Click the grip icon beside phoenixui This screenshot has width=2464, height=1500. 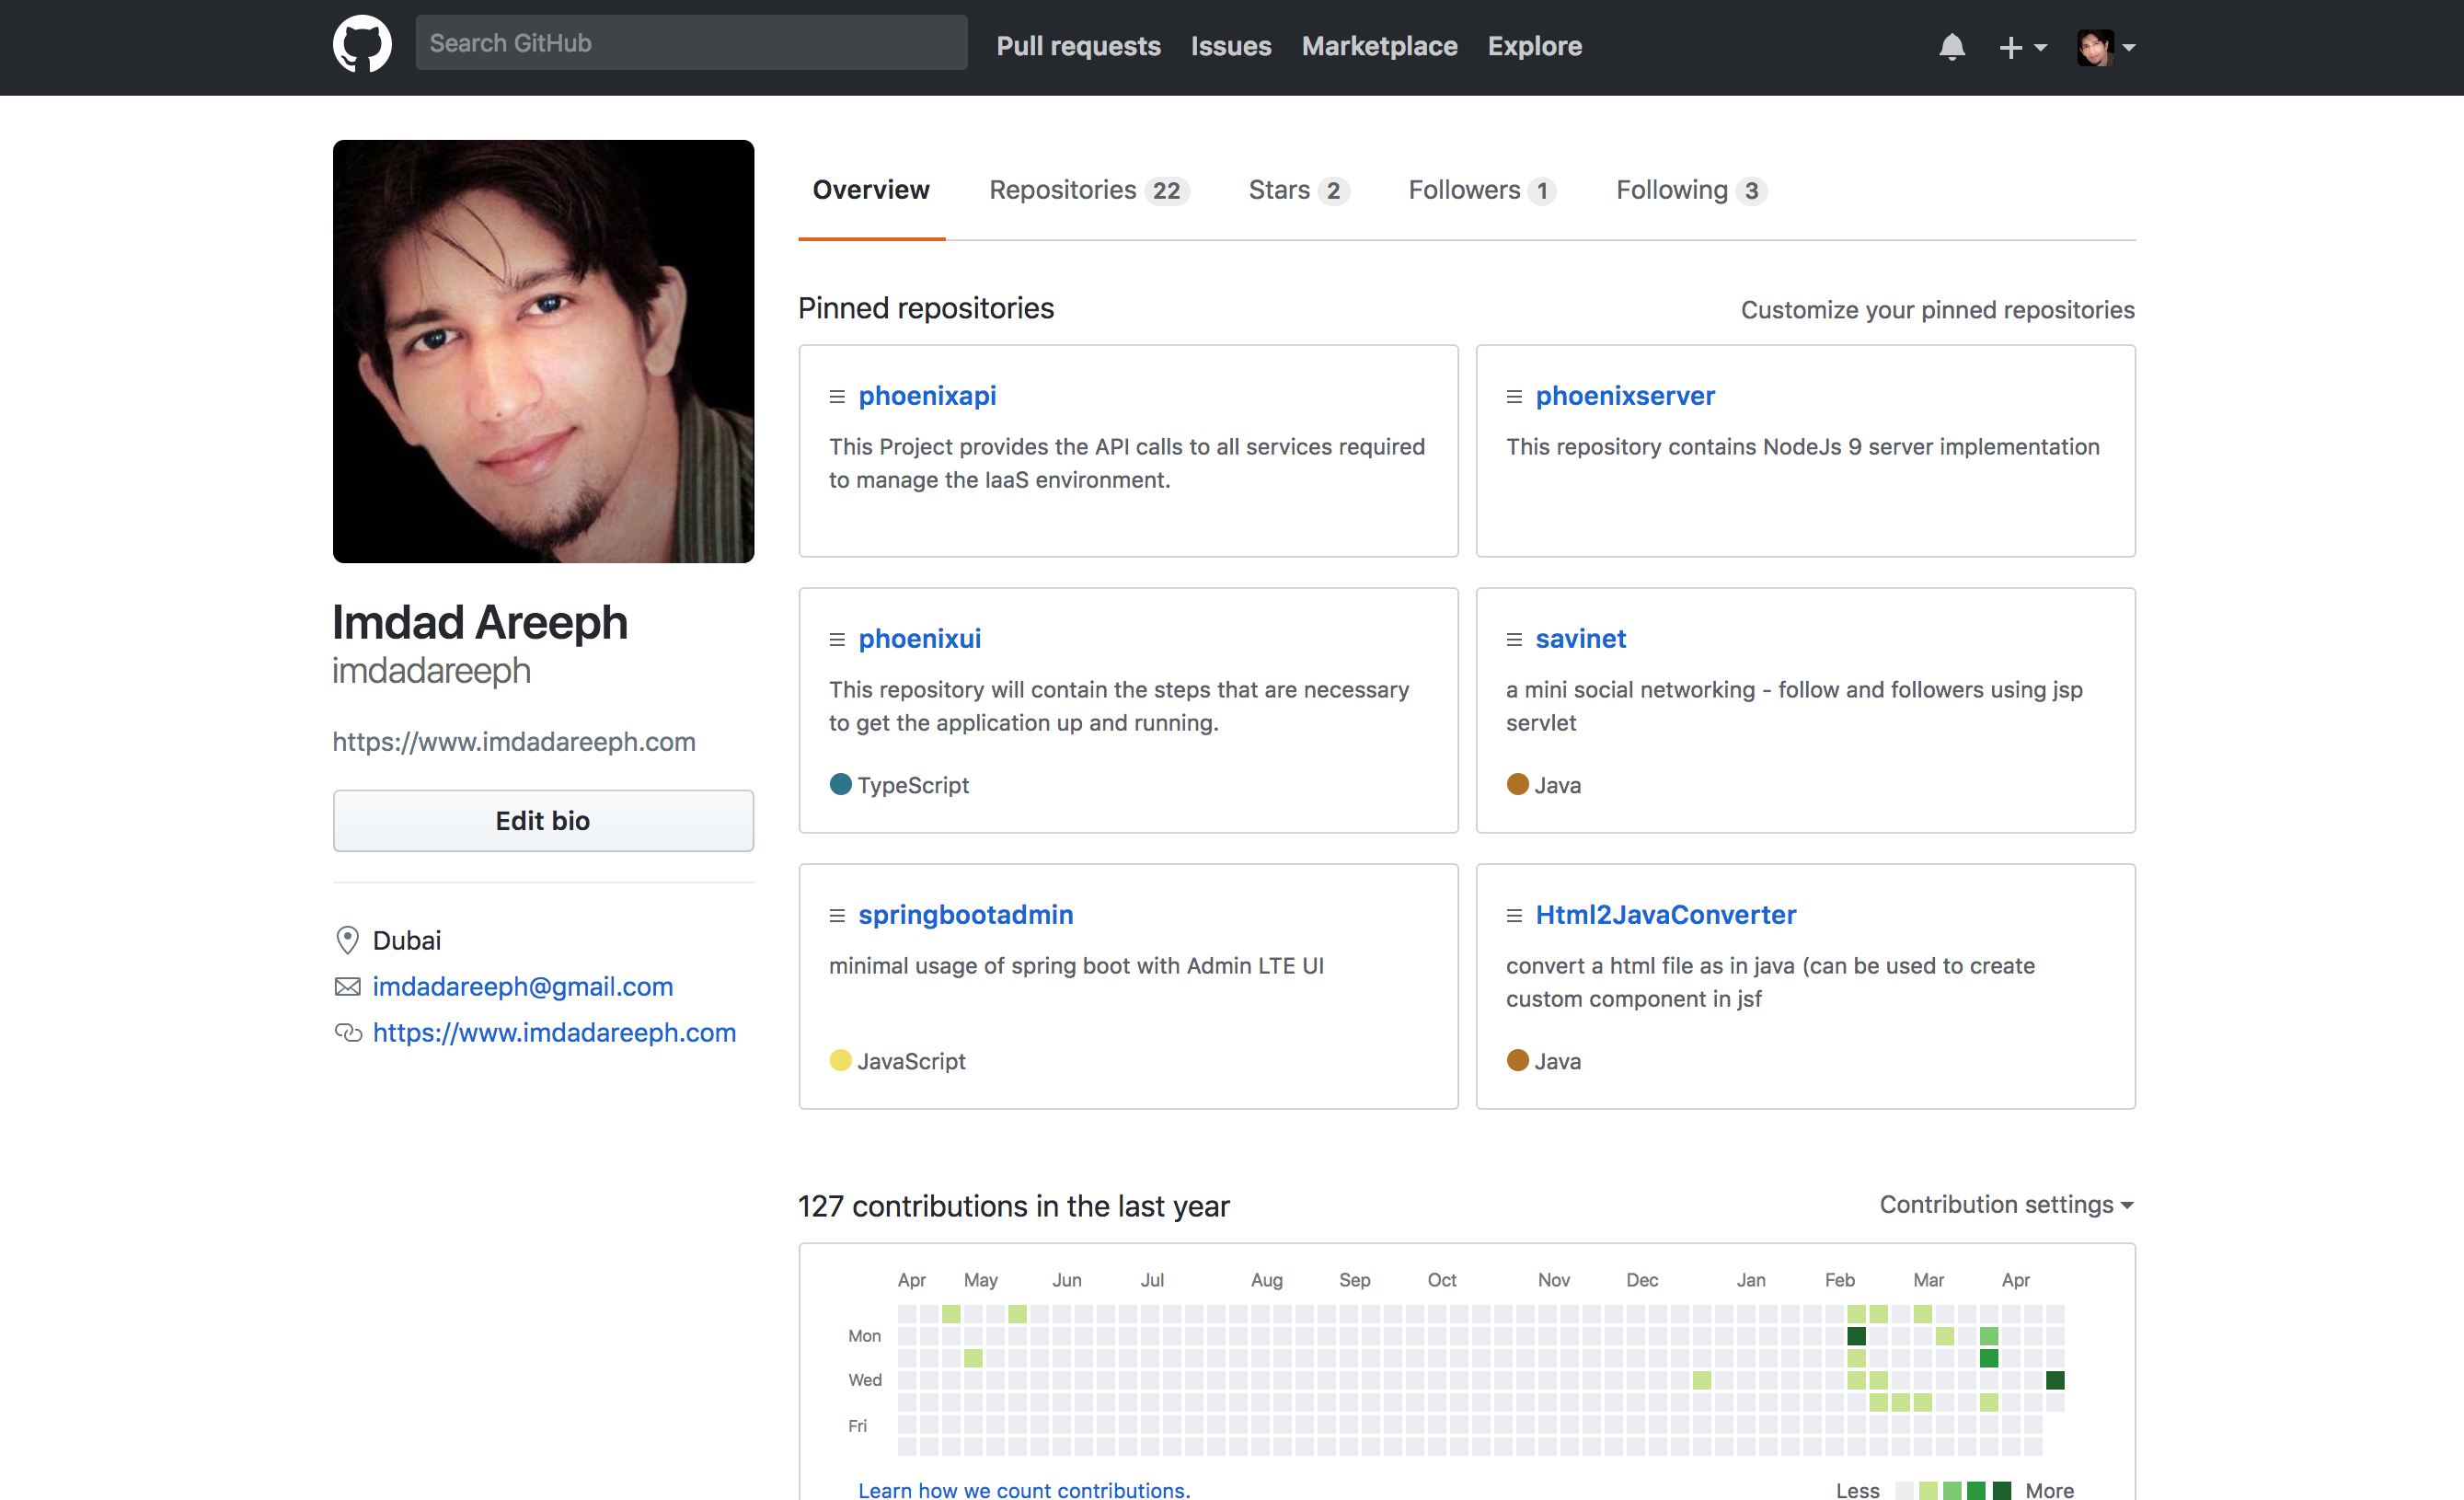click(x=837, y=640)
